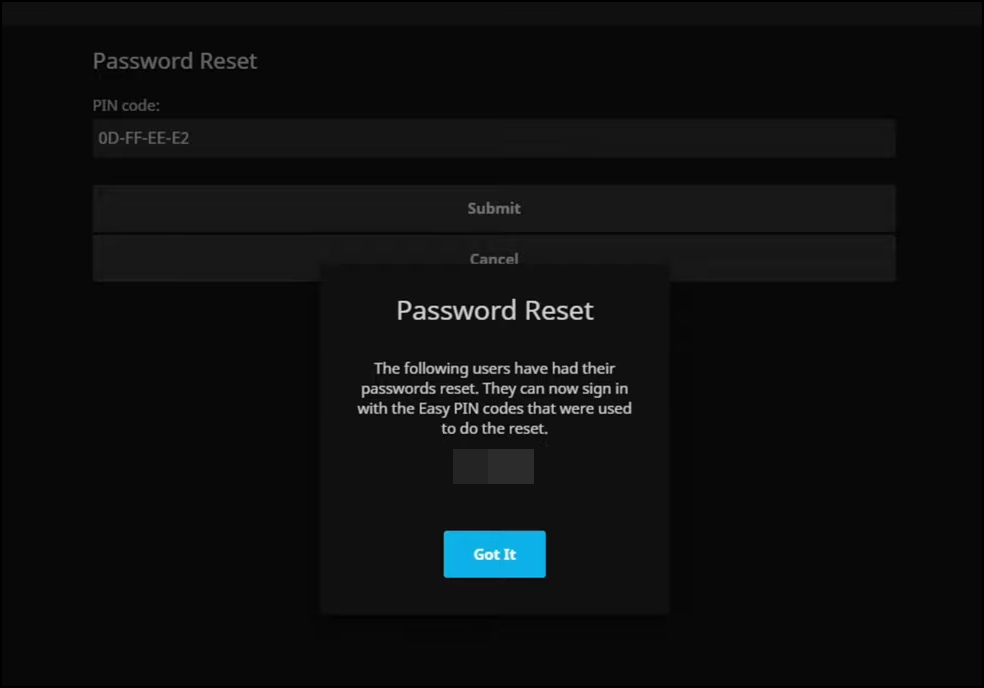The height and width of the screenshot is (688, 984).
Task: Click the dialog body text about Easy PIN codes
Action: pos(494,397)
